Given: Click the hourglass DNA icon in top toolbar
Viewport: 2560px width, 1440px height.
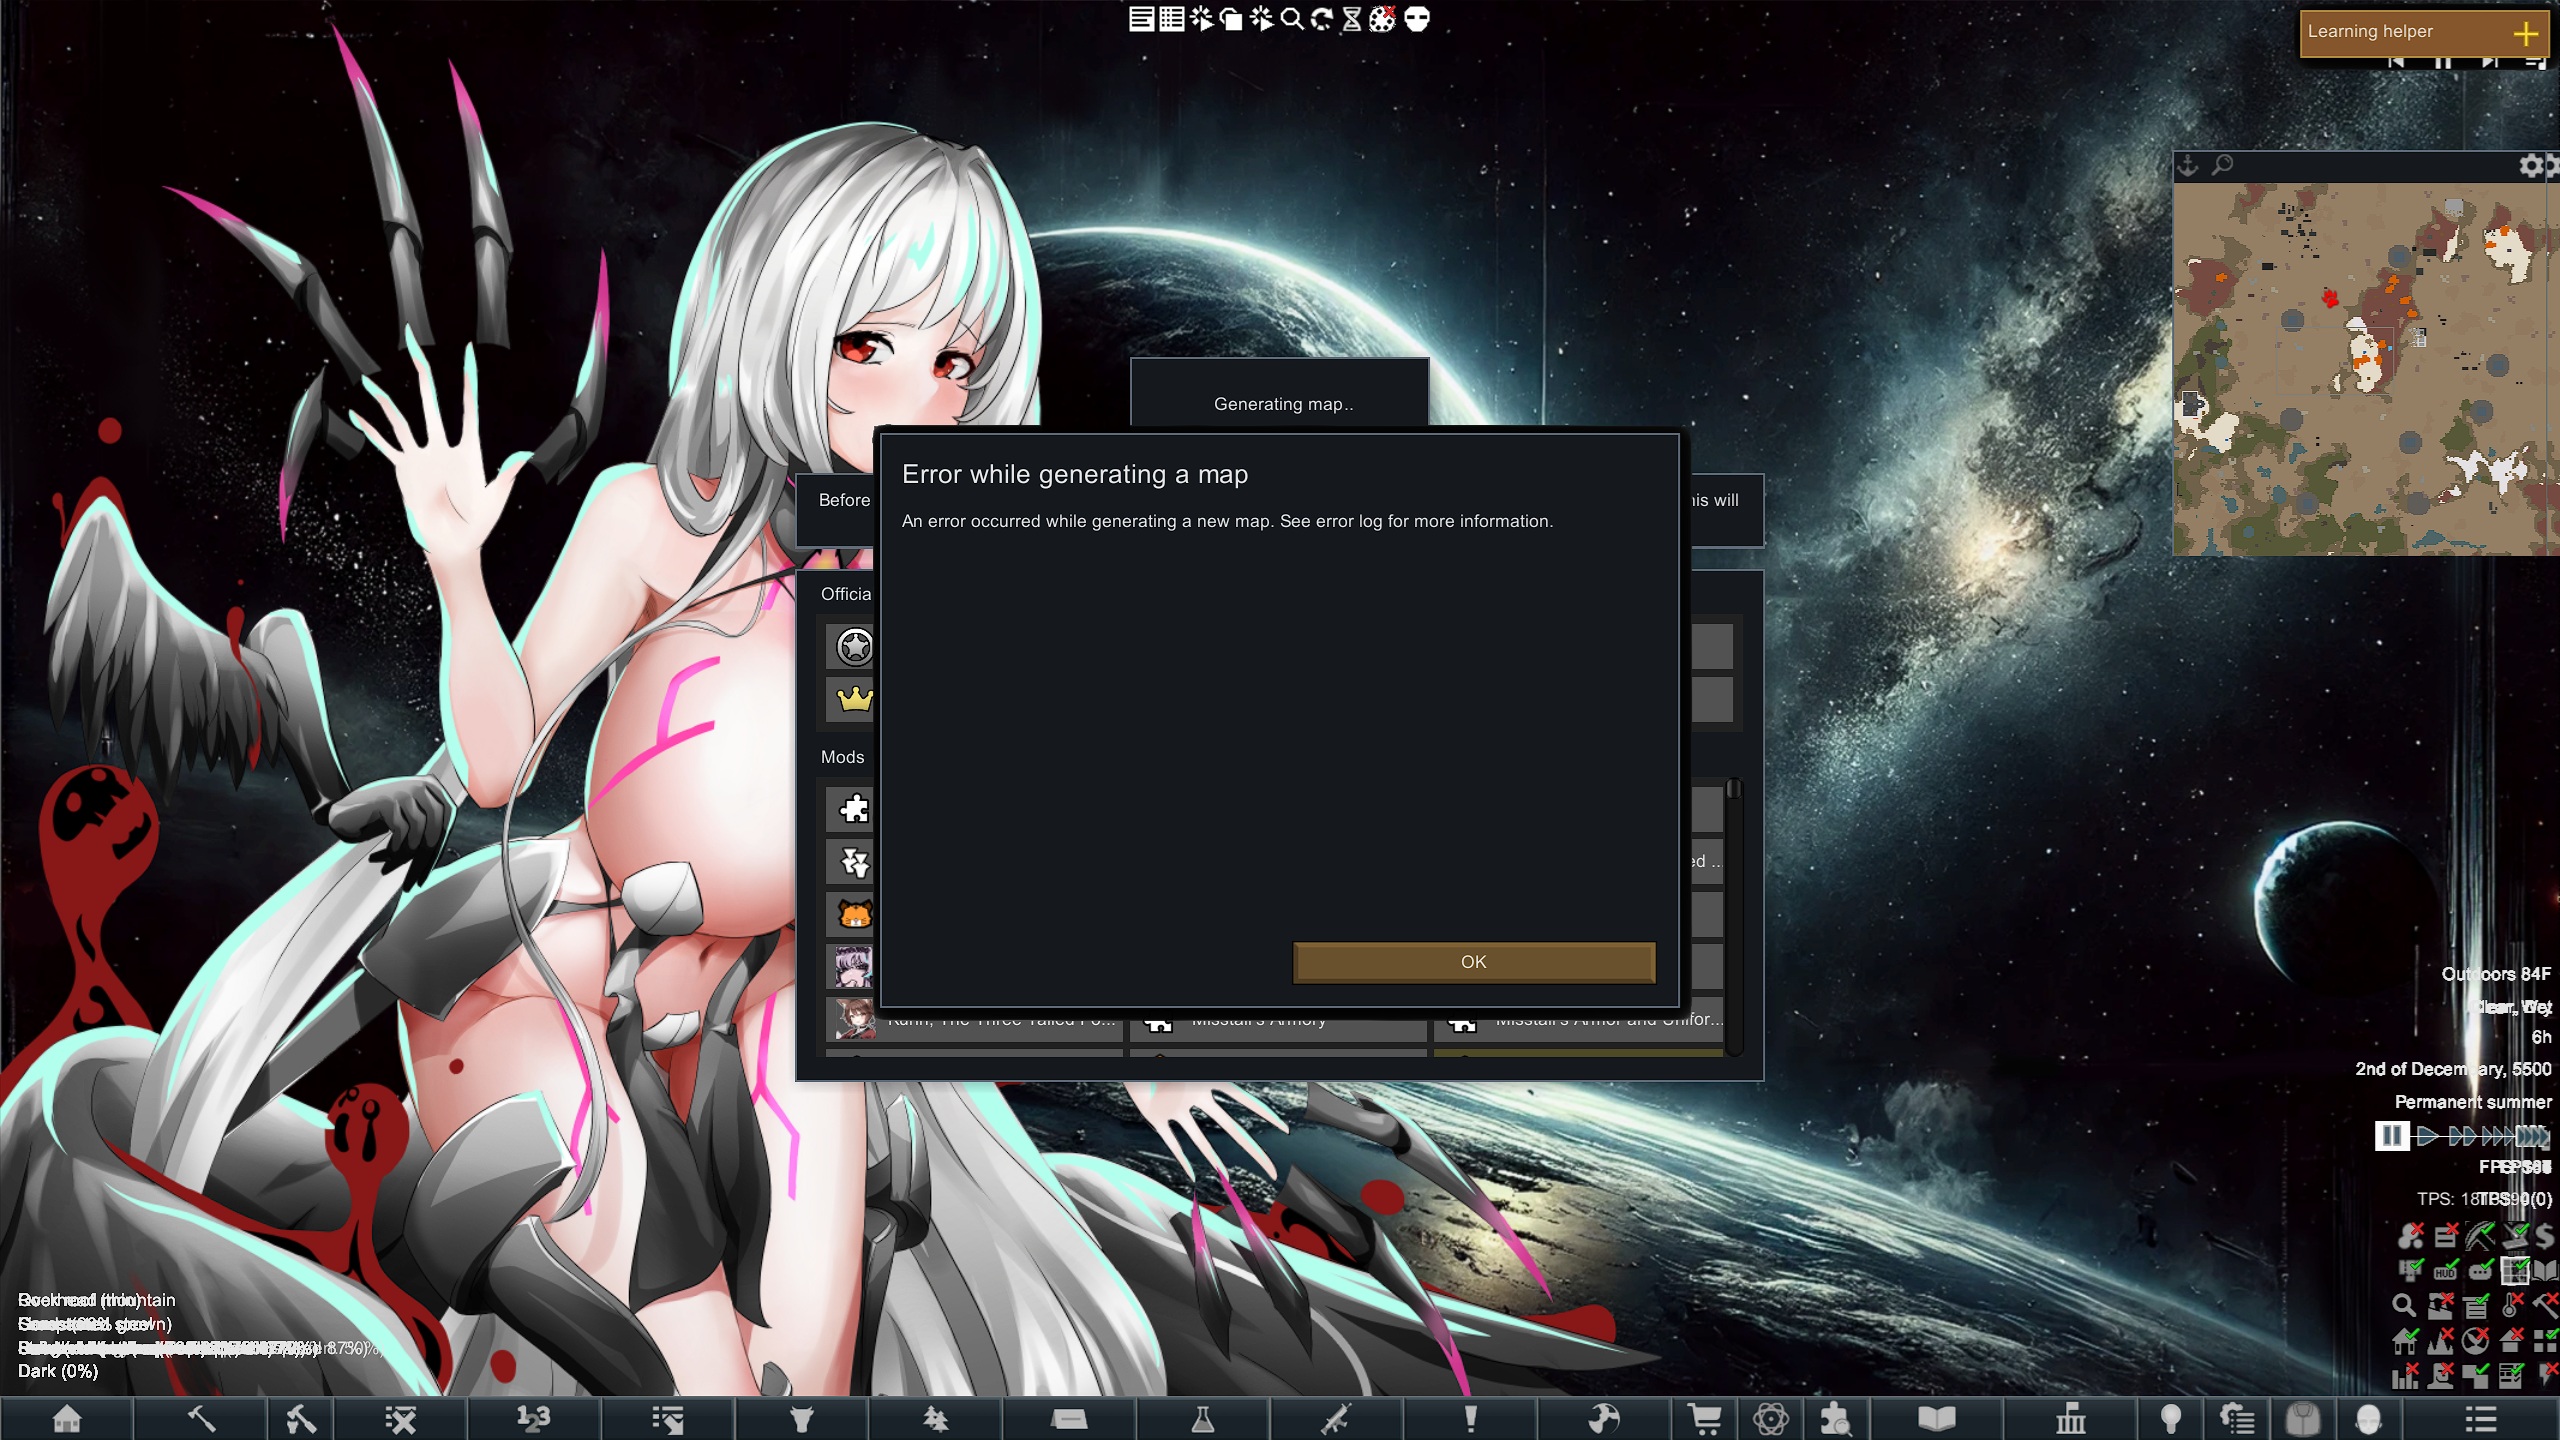Looking at the screenshot, I should coord(1351,19).
